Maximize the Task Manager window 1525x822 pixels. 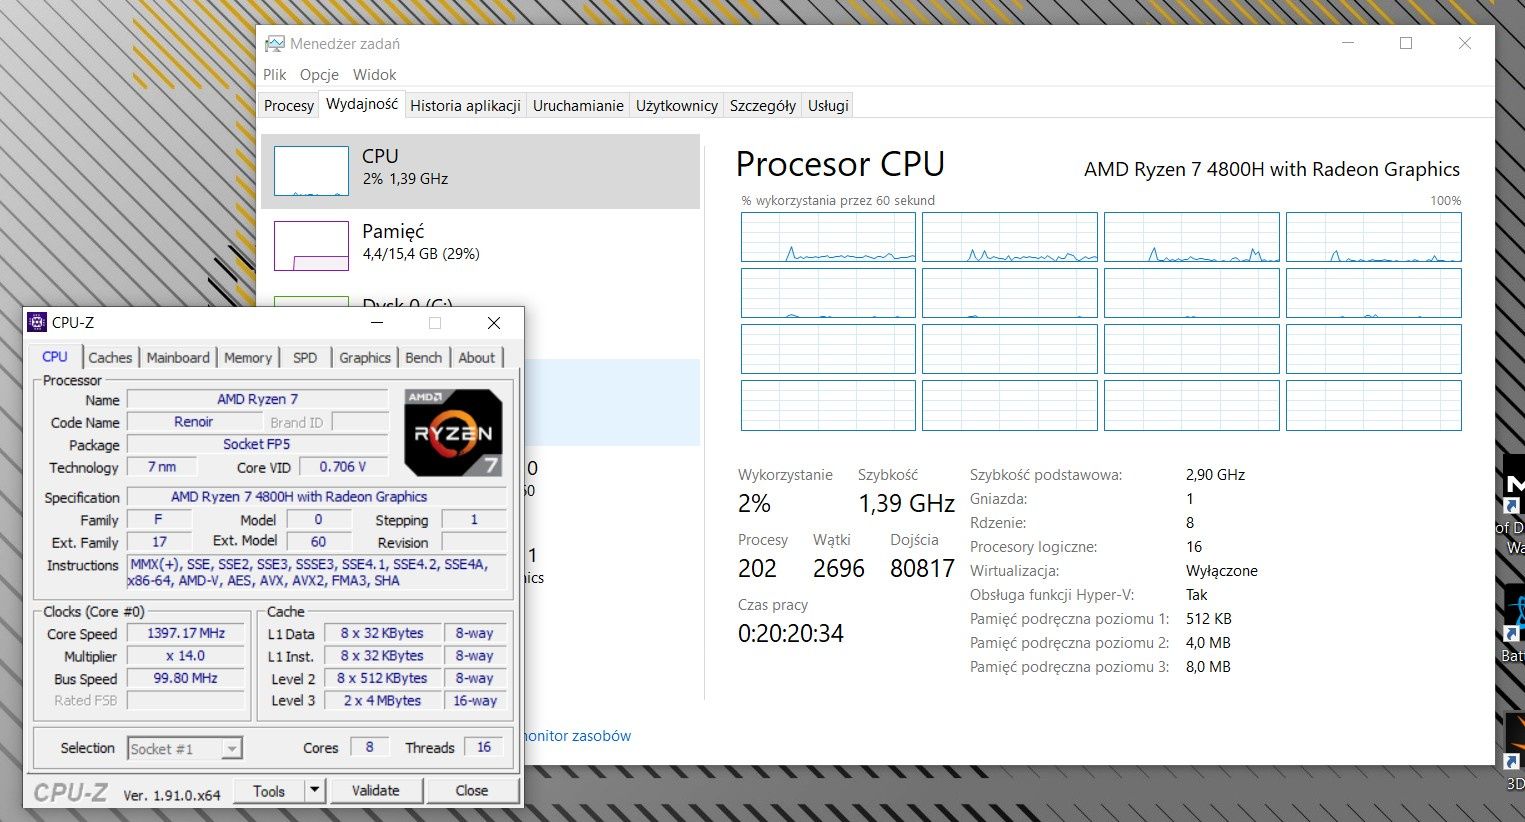1405,43
